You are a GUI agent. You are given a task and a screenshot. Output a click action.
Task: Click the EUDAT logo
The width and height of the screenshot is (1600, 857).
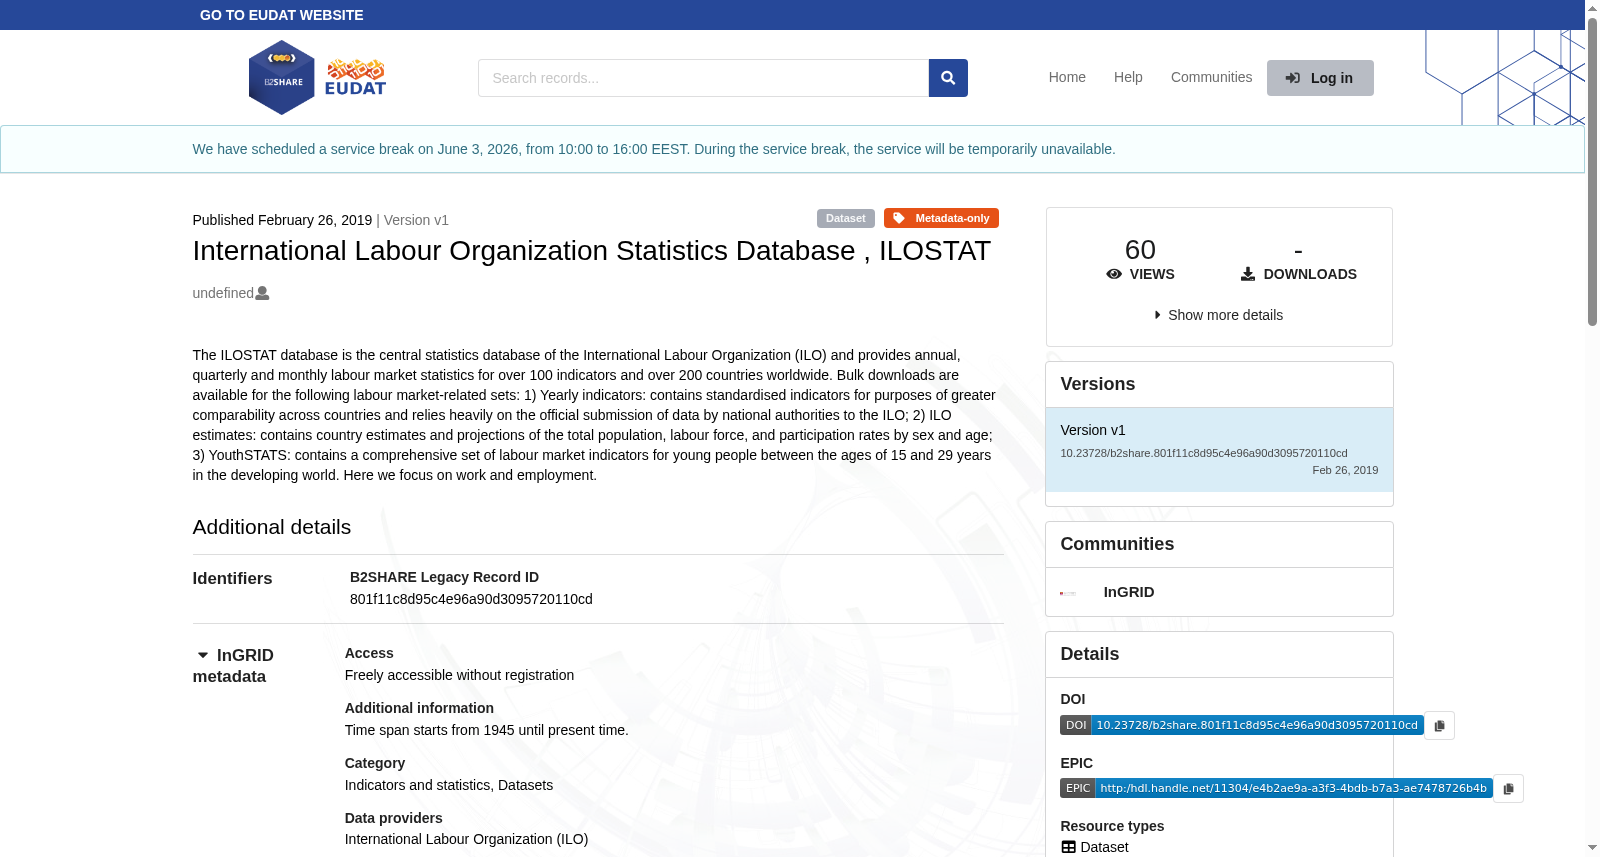pyautogui.click(x=355, y=78)
